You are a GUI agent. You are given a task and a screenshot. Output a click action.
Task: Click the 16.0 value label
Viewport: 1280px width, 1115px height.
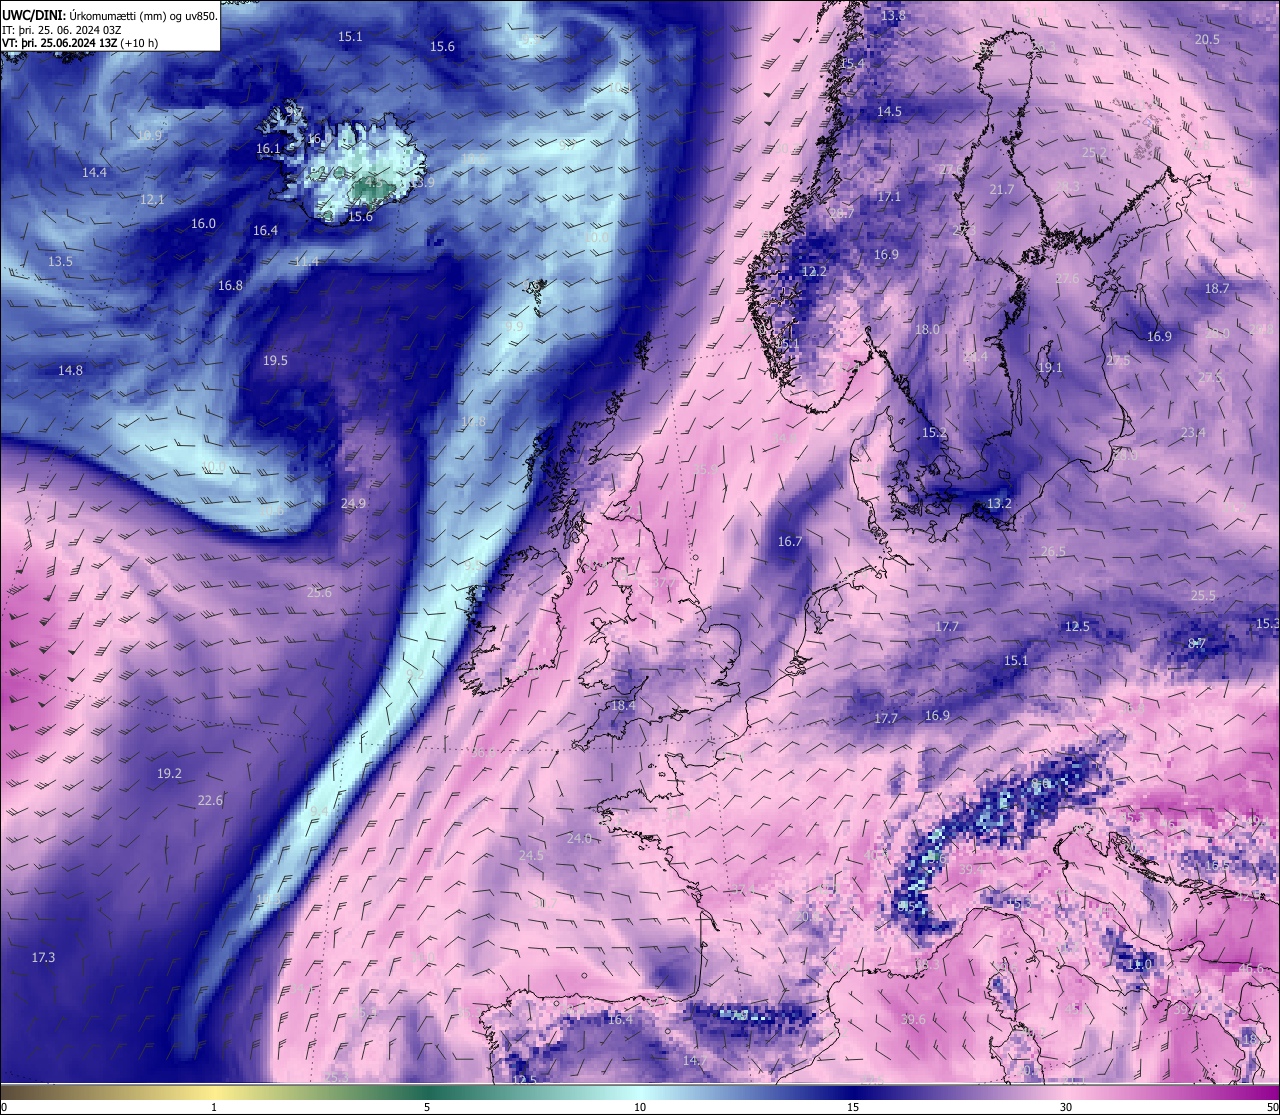tap(203, 224)
